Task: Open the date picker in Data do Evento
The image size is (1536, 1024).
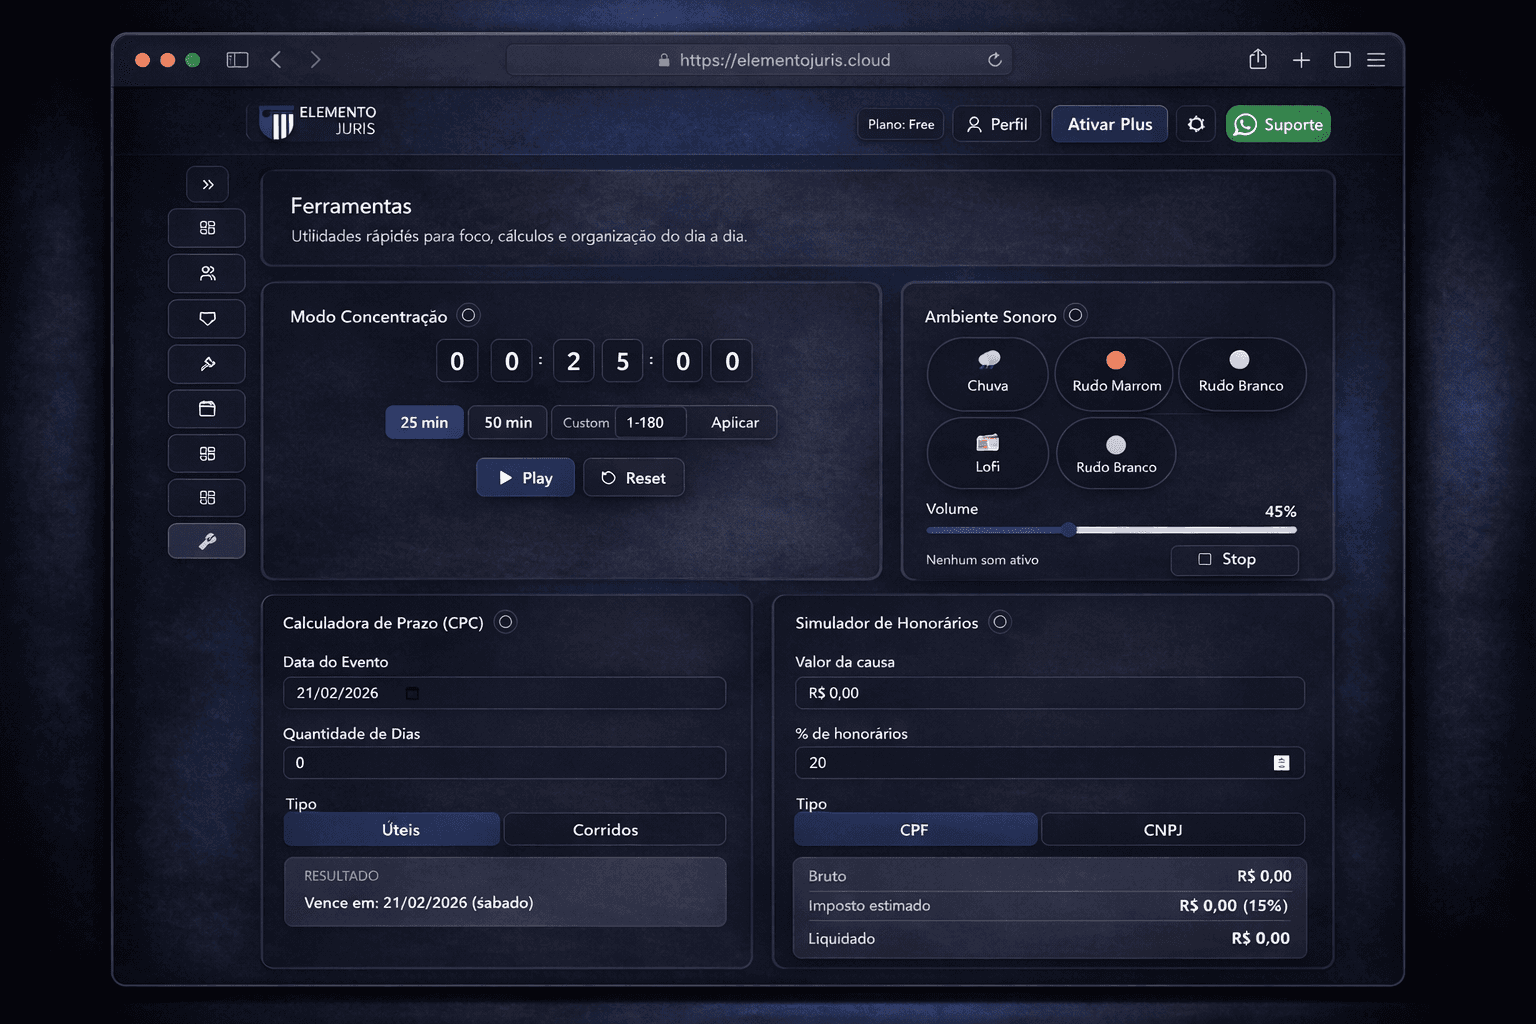Action: pyautogui.click(x=412, y=693)
